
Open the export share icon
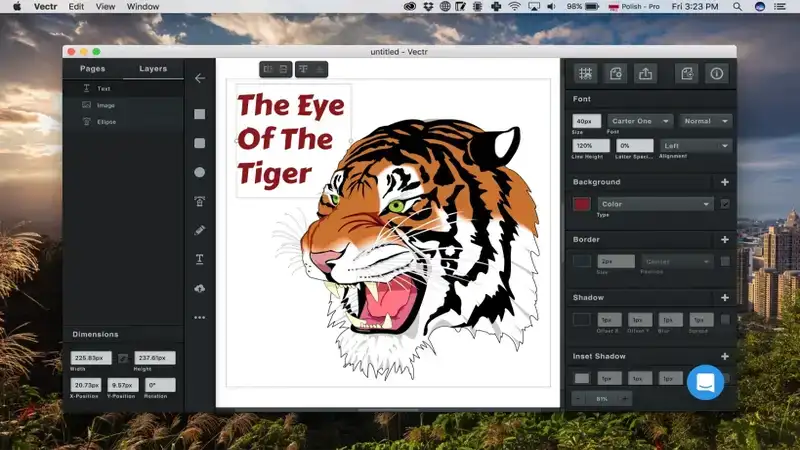[645, 73]
